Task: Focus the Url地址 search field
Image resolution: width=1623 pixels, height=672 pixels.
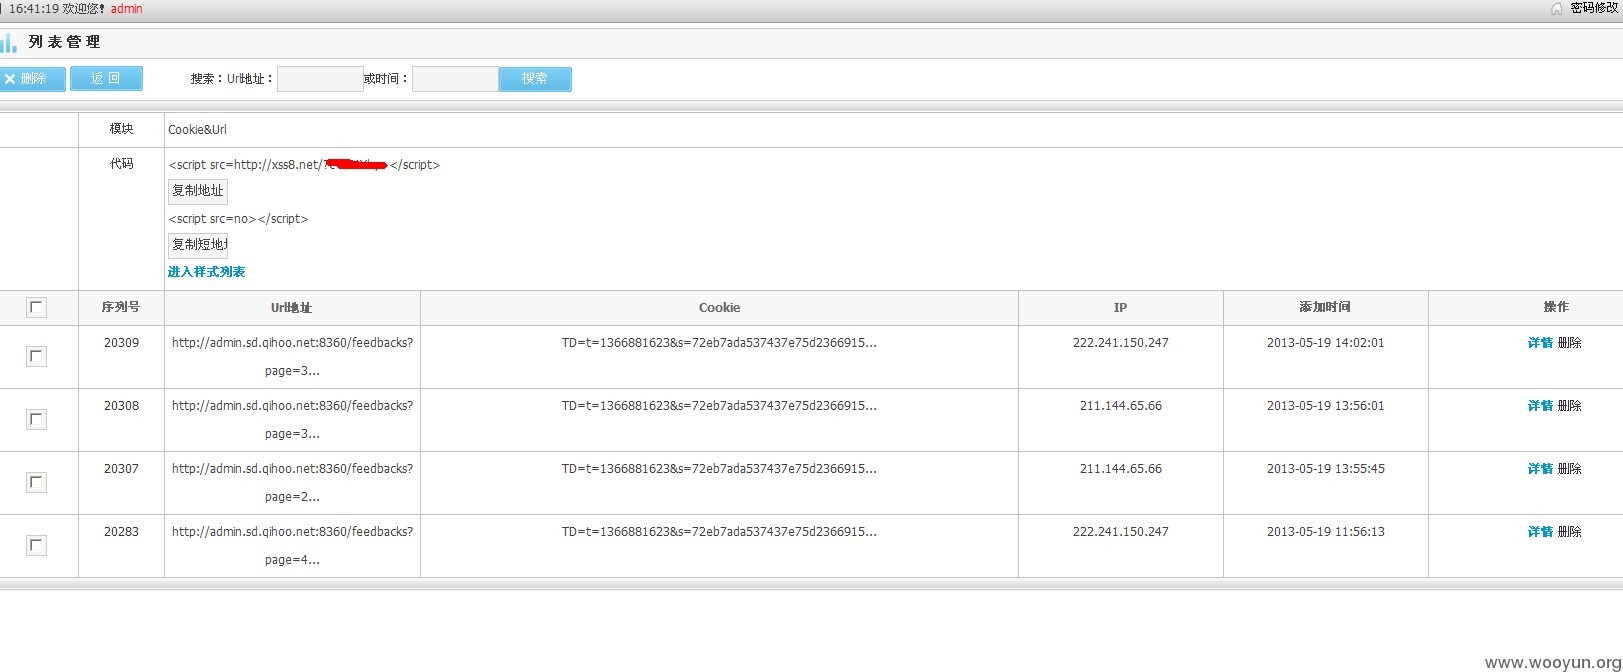Action: coord(320,79)
